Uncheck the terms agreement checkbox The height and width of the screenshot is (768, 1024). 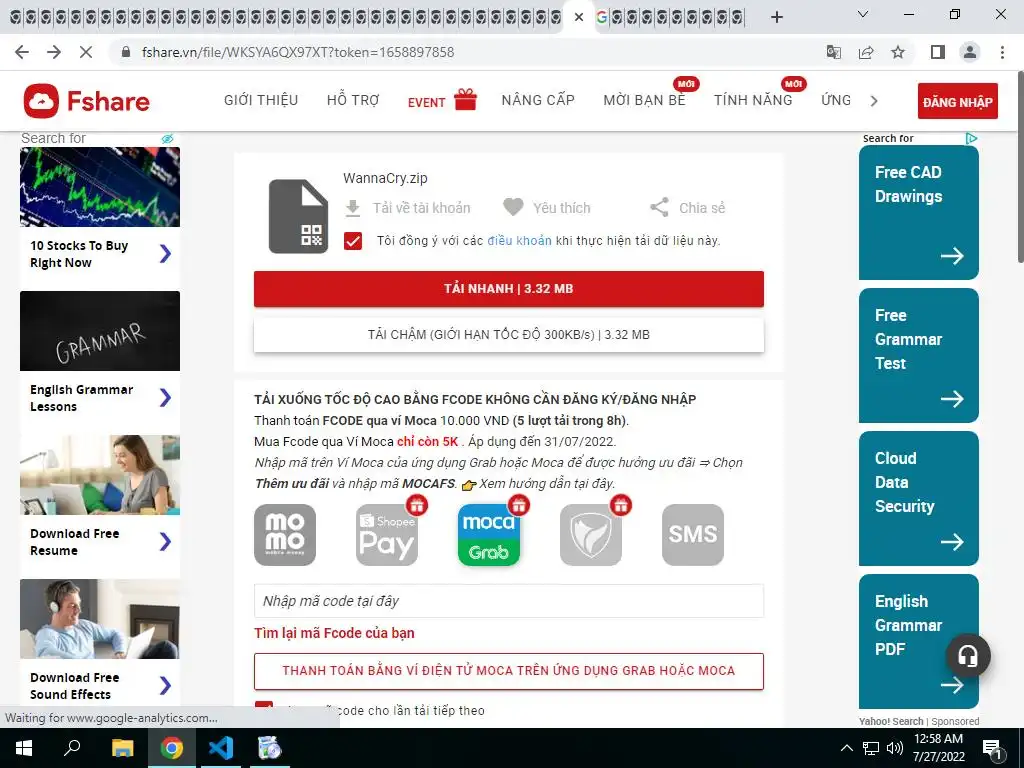tap(353, 241)
